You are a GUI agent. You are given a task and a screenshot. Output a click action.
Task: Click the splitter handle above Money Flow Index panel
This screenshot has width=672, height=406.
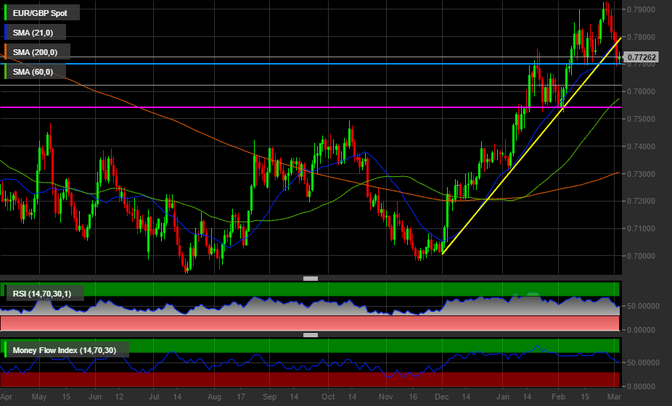pos(311,336)
